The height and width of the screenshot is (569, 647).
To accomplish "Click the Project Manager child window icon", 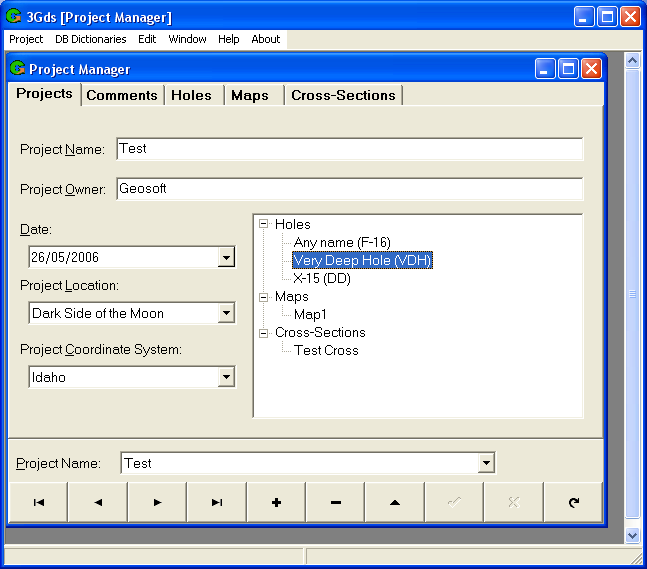I will tap(17, 68).
